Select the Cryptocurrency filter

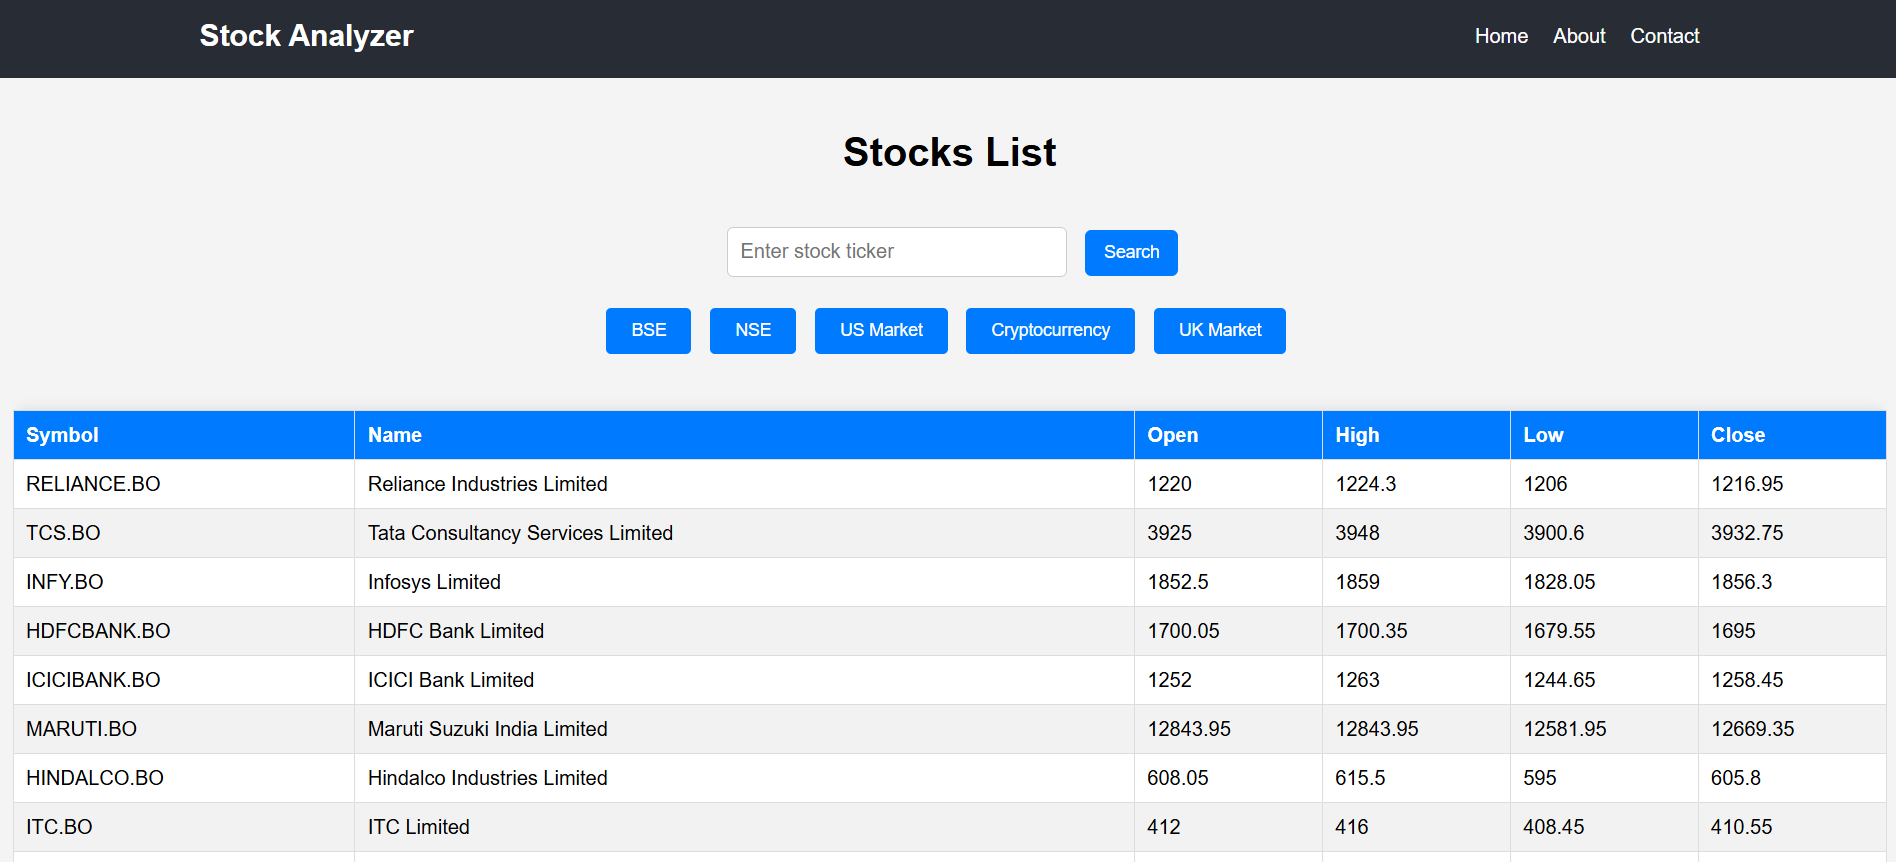[x=1050, y=331]
